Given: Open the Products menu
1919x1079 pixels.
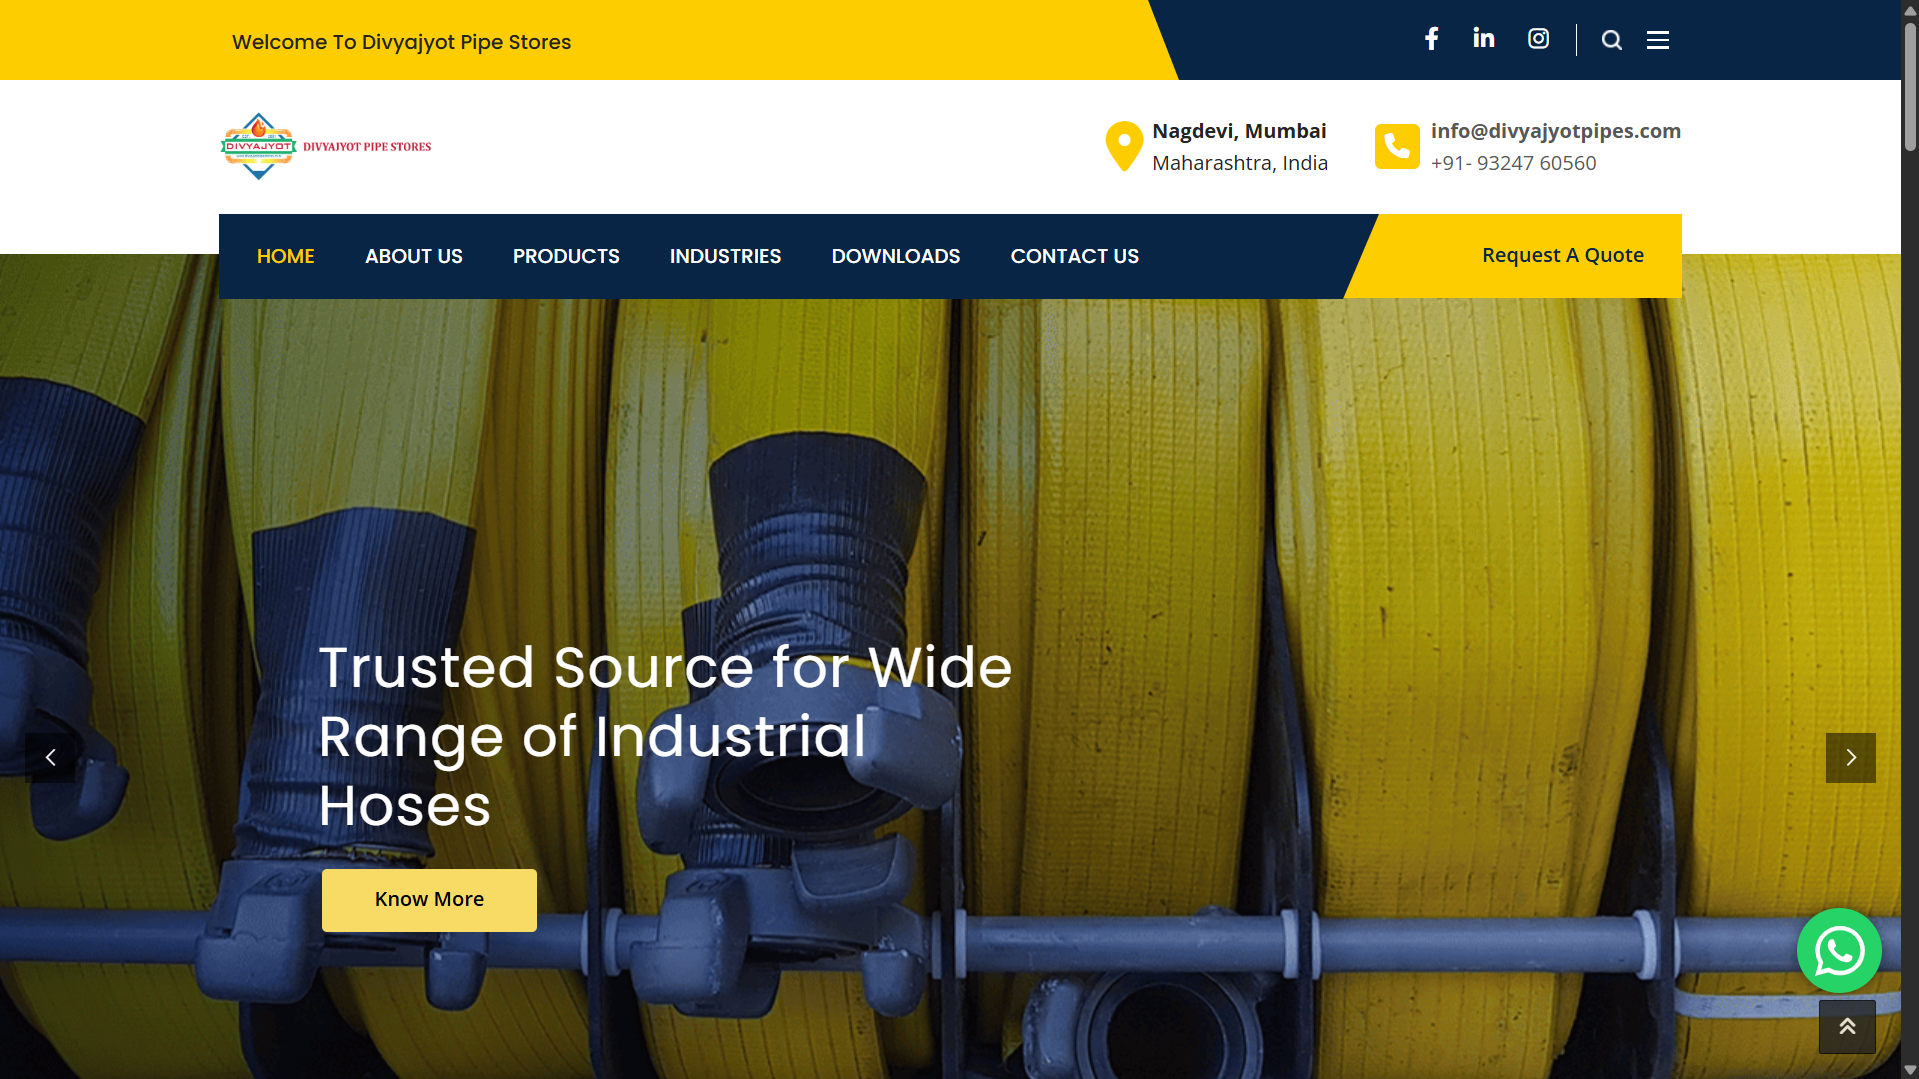Looking at the screenshot, I should pyautogui.click(x=566, y=256).
